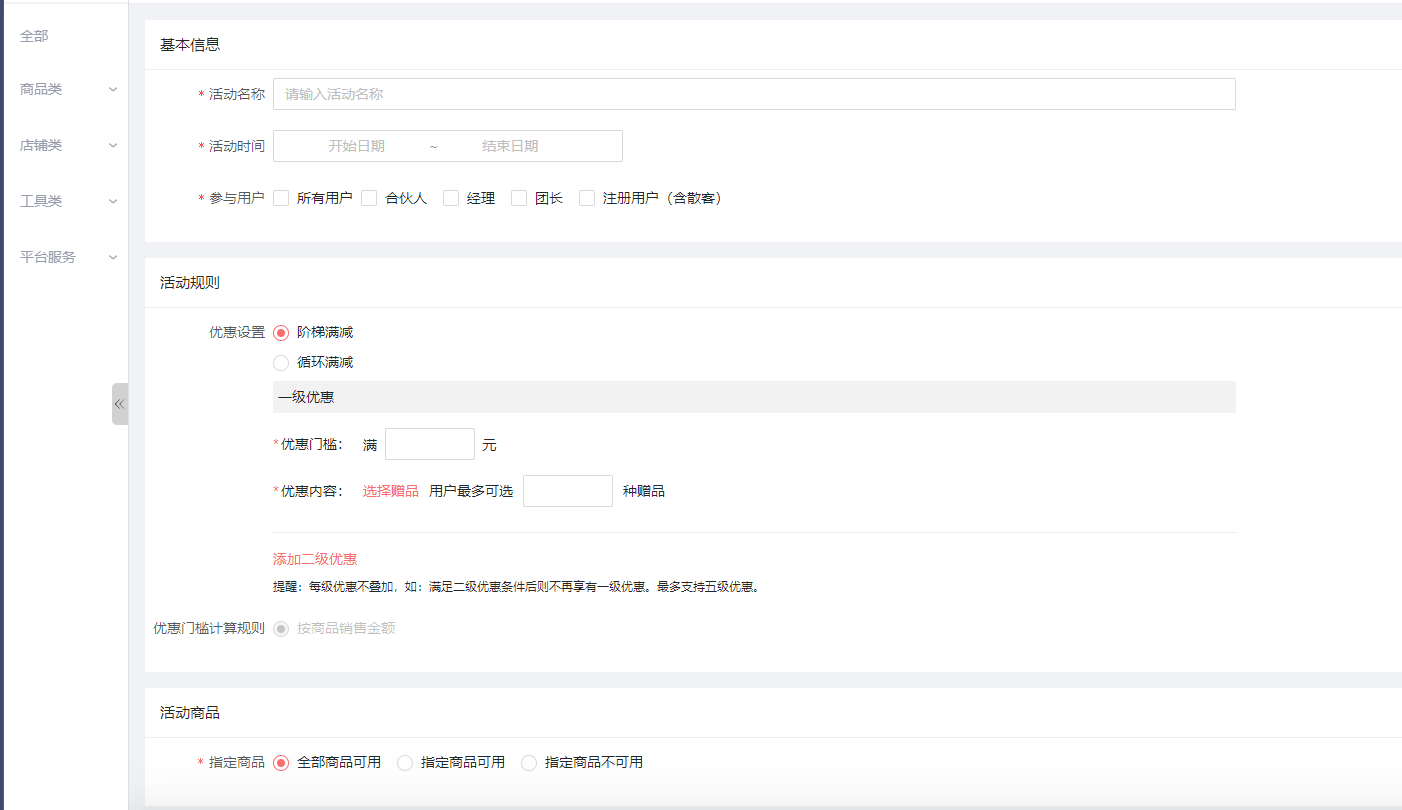This screenshot has height=810, width=1402.
Task: Enable the 团长 checkbox
Action: point(519,198)
